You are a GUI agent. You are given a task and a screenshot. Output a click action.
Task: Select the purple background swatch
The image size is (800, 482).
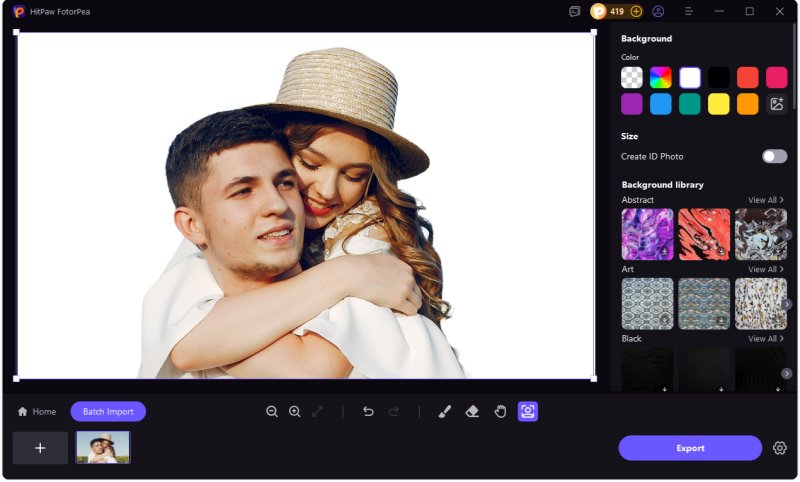(x=632, y=105)
